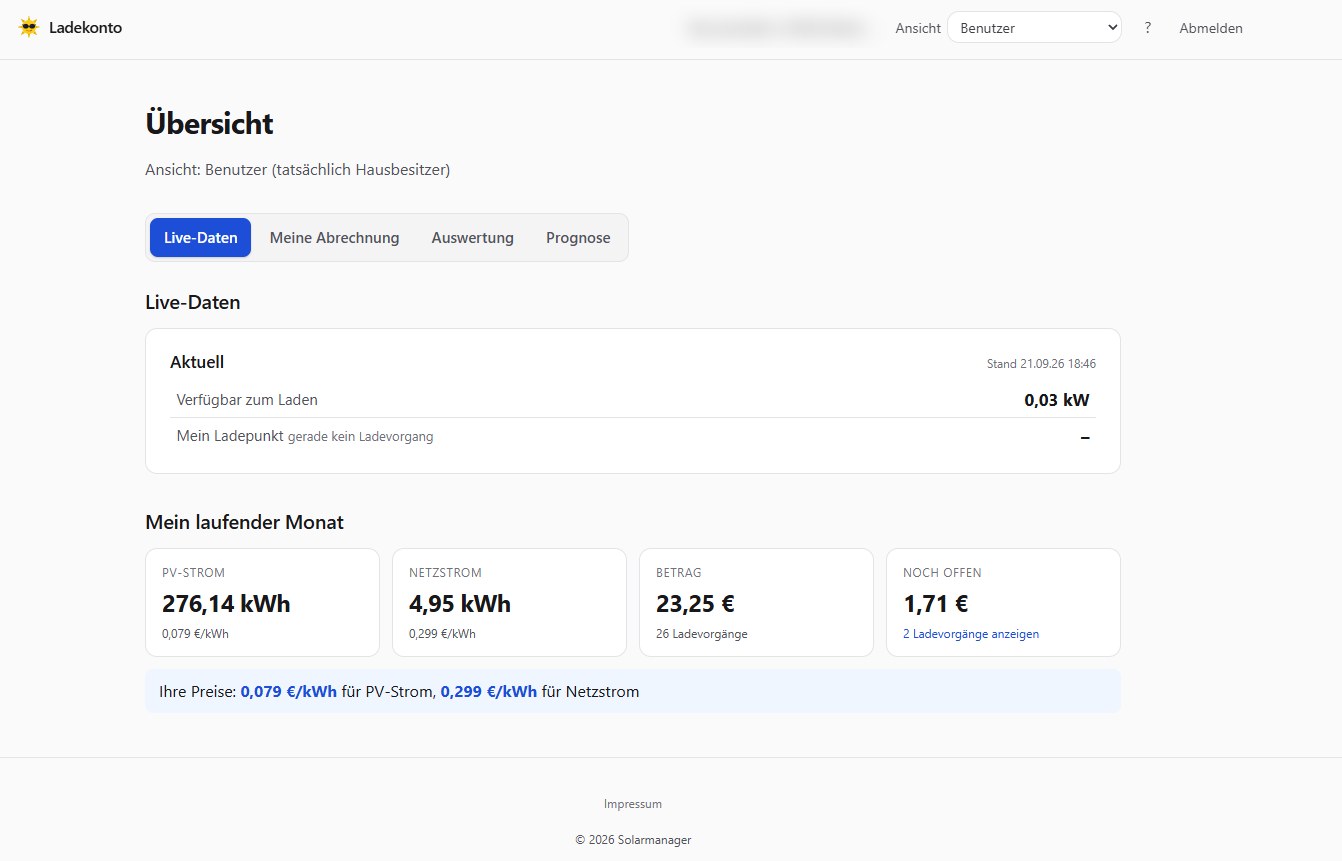The height and width of the screenshot is (861, 1342).
Task: Click the 23,25 € Betrag value
Action: [x=695, y=604]
